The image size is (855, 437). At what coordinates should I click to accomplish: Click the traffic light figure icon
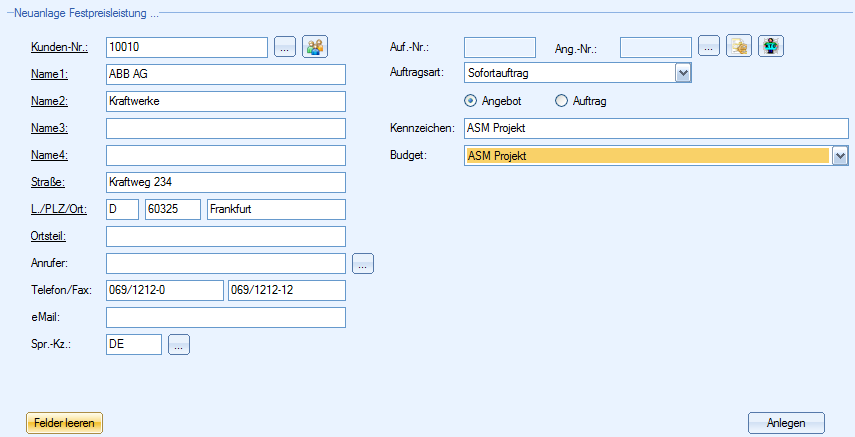pos(770,46)
